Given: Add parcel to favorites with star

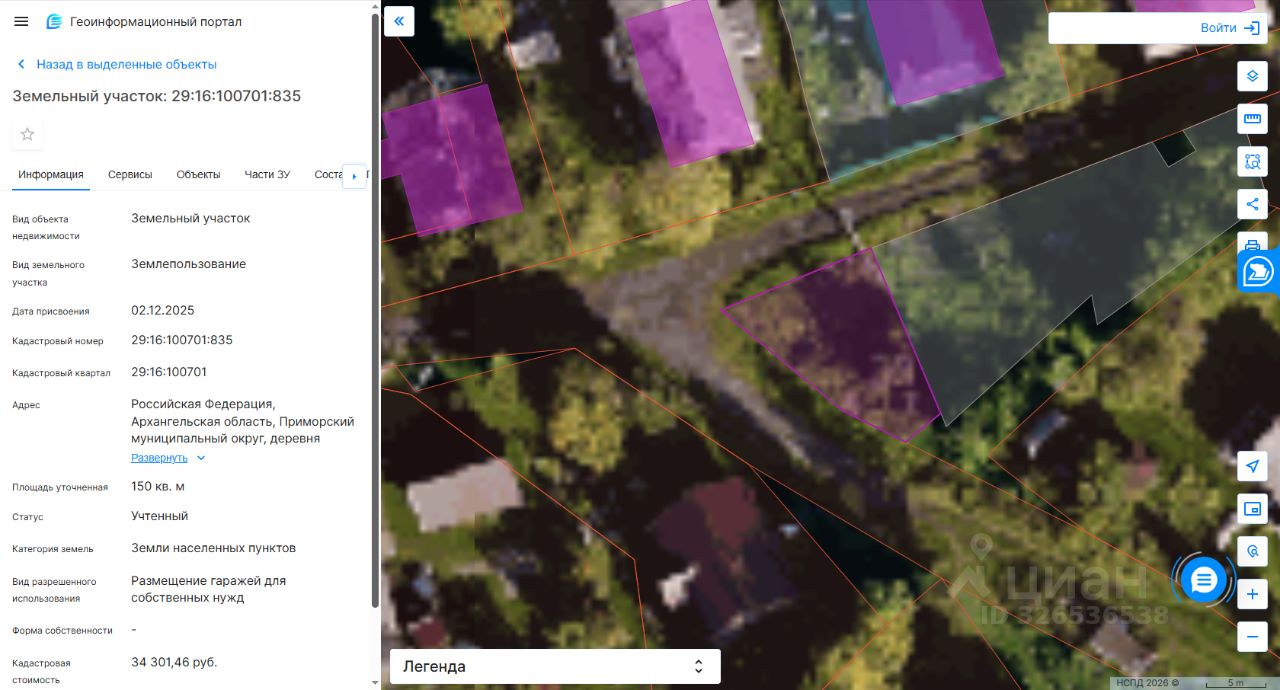Looking at the screenshot, I should click(x=27, y=134).
